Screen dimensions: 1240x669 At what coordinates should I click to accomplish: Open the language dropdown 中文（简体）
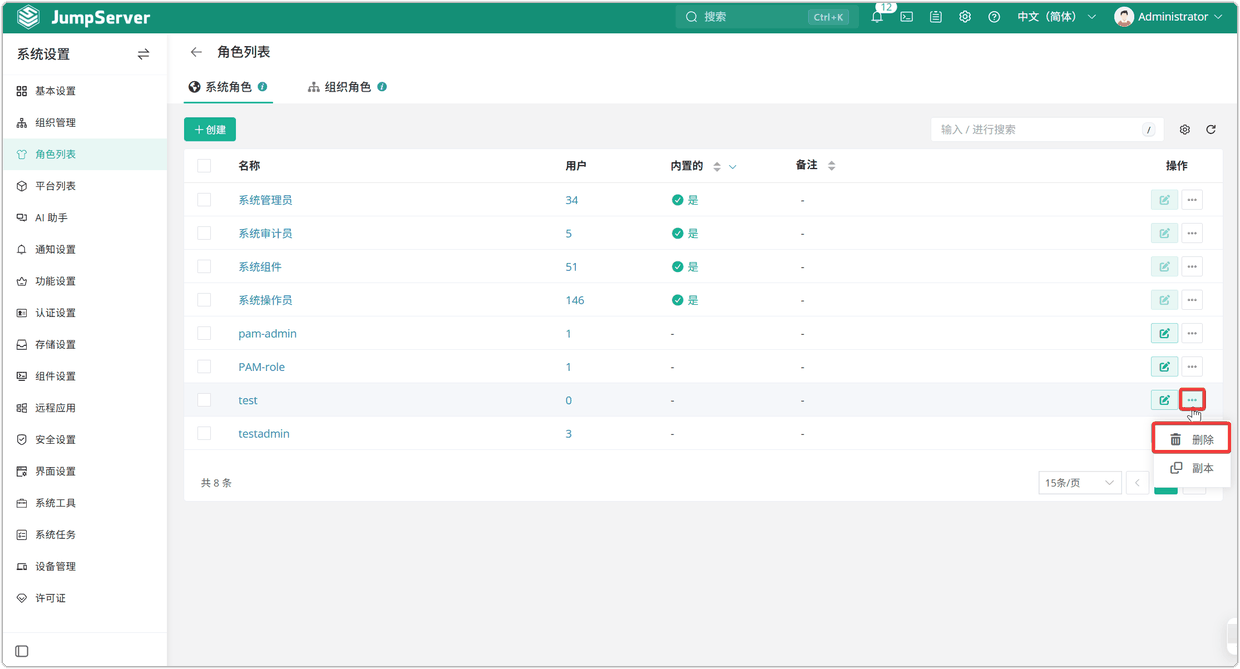pos(1057,17)
